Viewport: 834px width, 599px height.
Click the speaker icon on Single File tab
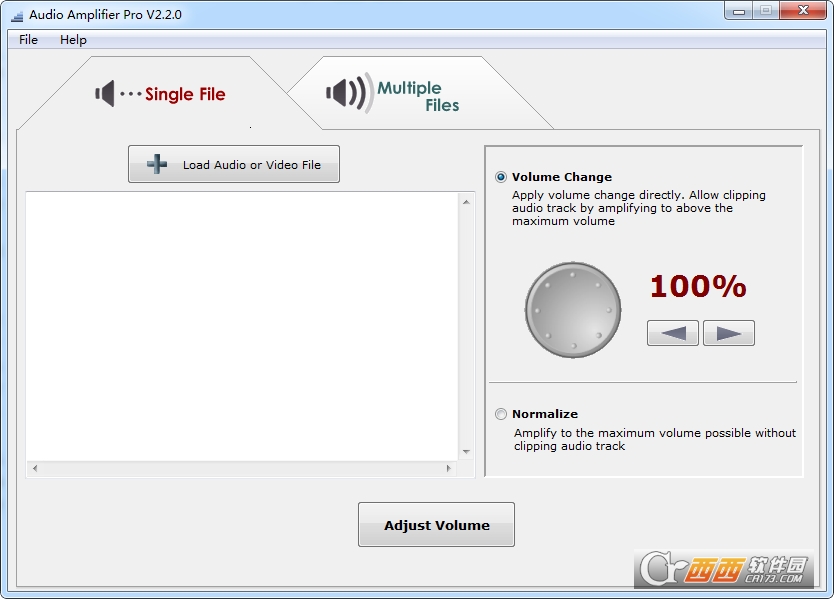click(105, 94)
